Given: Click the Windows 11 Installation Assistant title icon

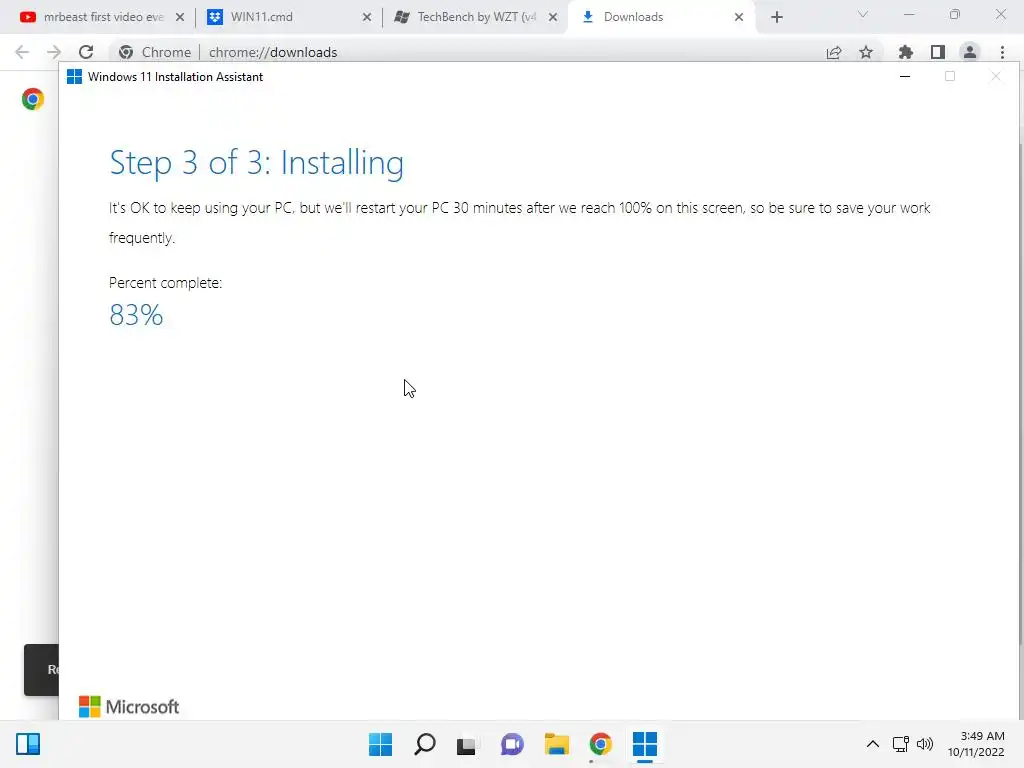Looking at the screenshot, I should tap(74, 77).
